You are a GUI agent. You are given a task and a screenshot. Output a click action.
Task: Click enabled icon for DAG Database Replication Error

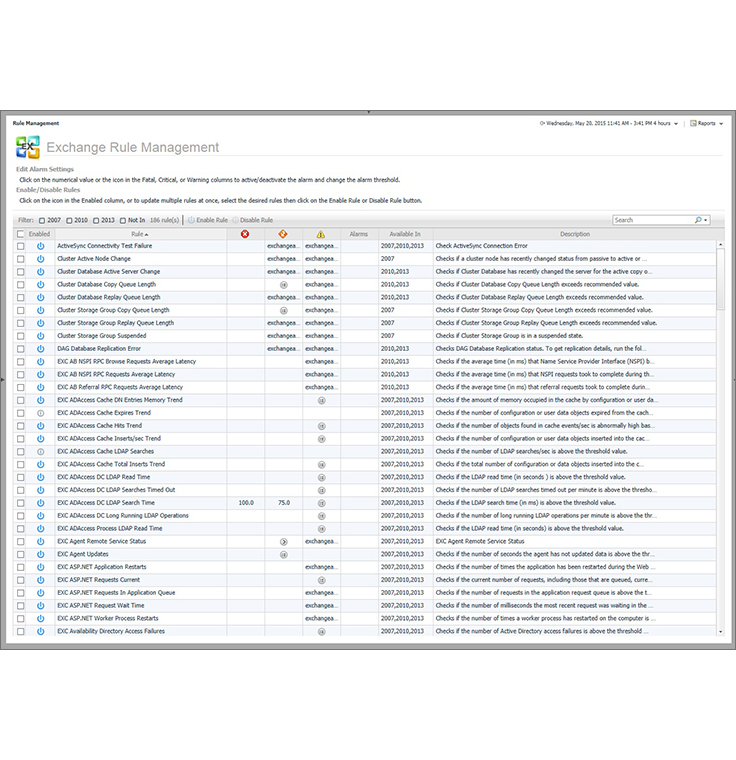[41, 349]
